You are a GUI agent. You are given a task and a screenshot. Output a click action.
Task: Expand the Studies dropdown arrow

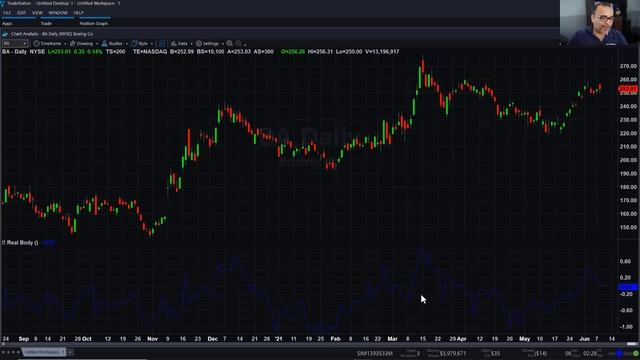[x=127, y=44]
